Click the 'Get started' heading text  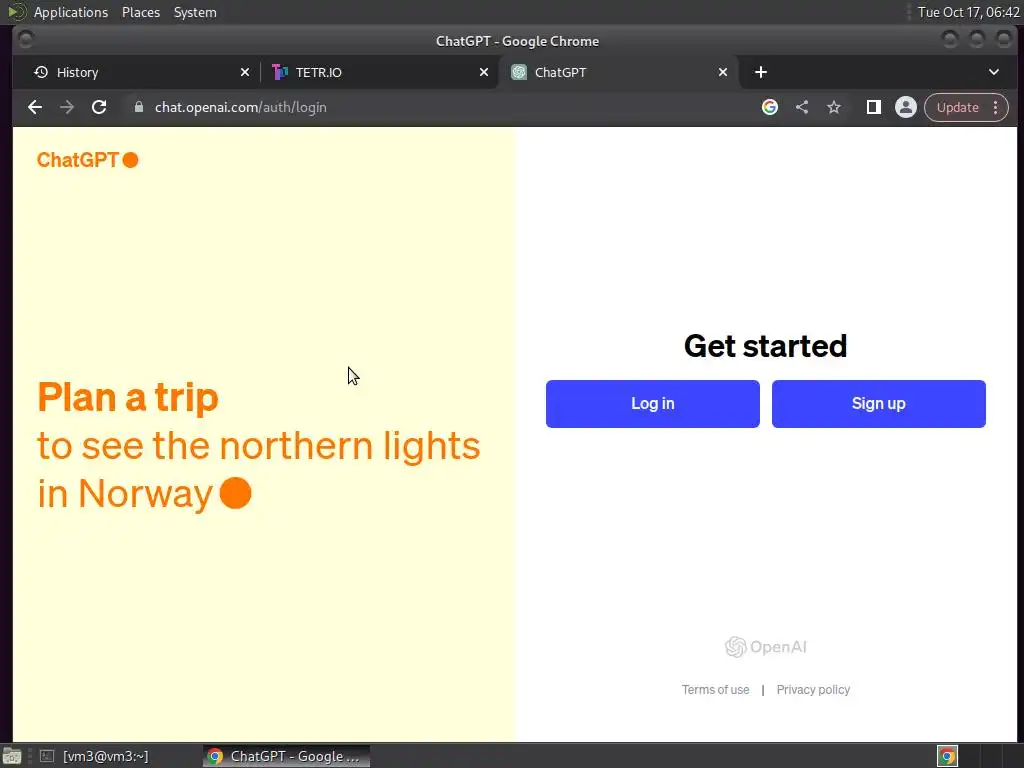(765, 346)
